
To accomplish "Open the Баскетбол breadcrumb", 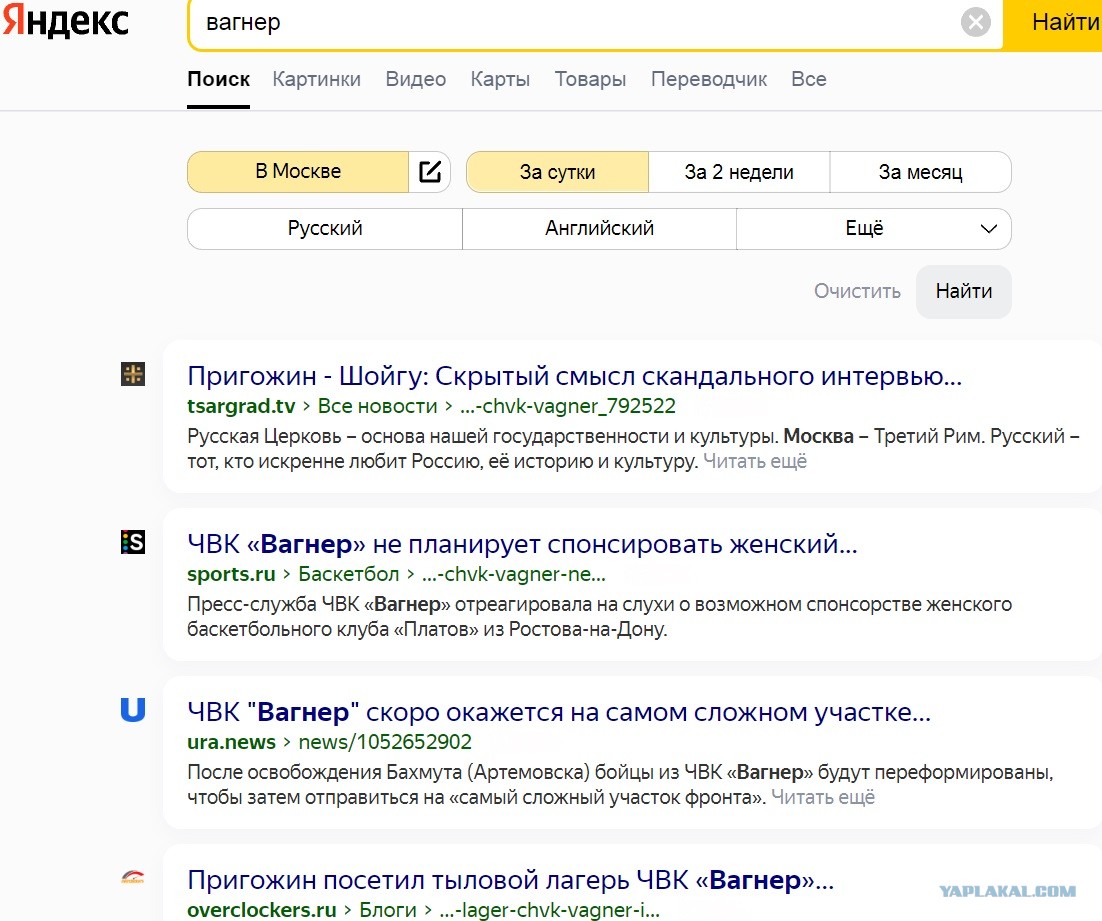I will (x=349, y=574).
